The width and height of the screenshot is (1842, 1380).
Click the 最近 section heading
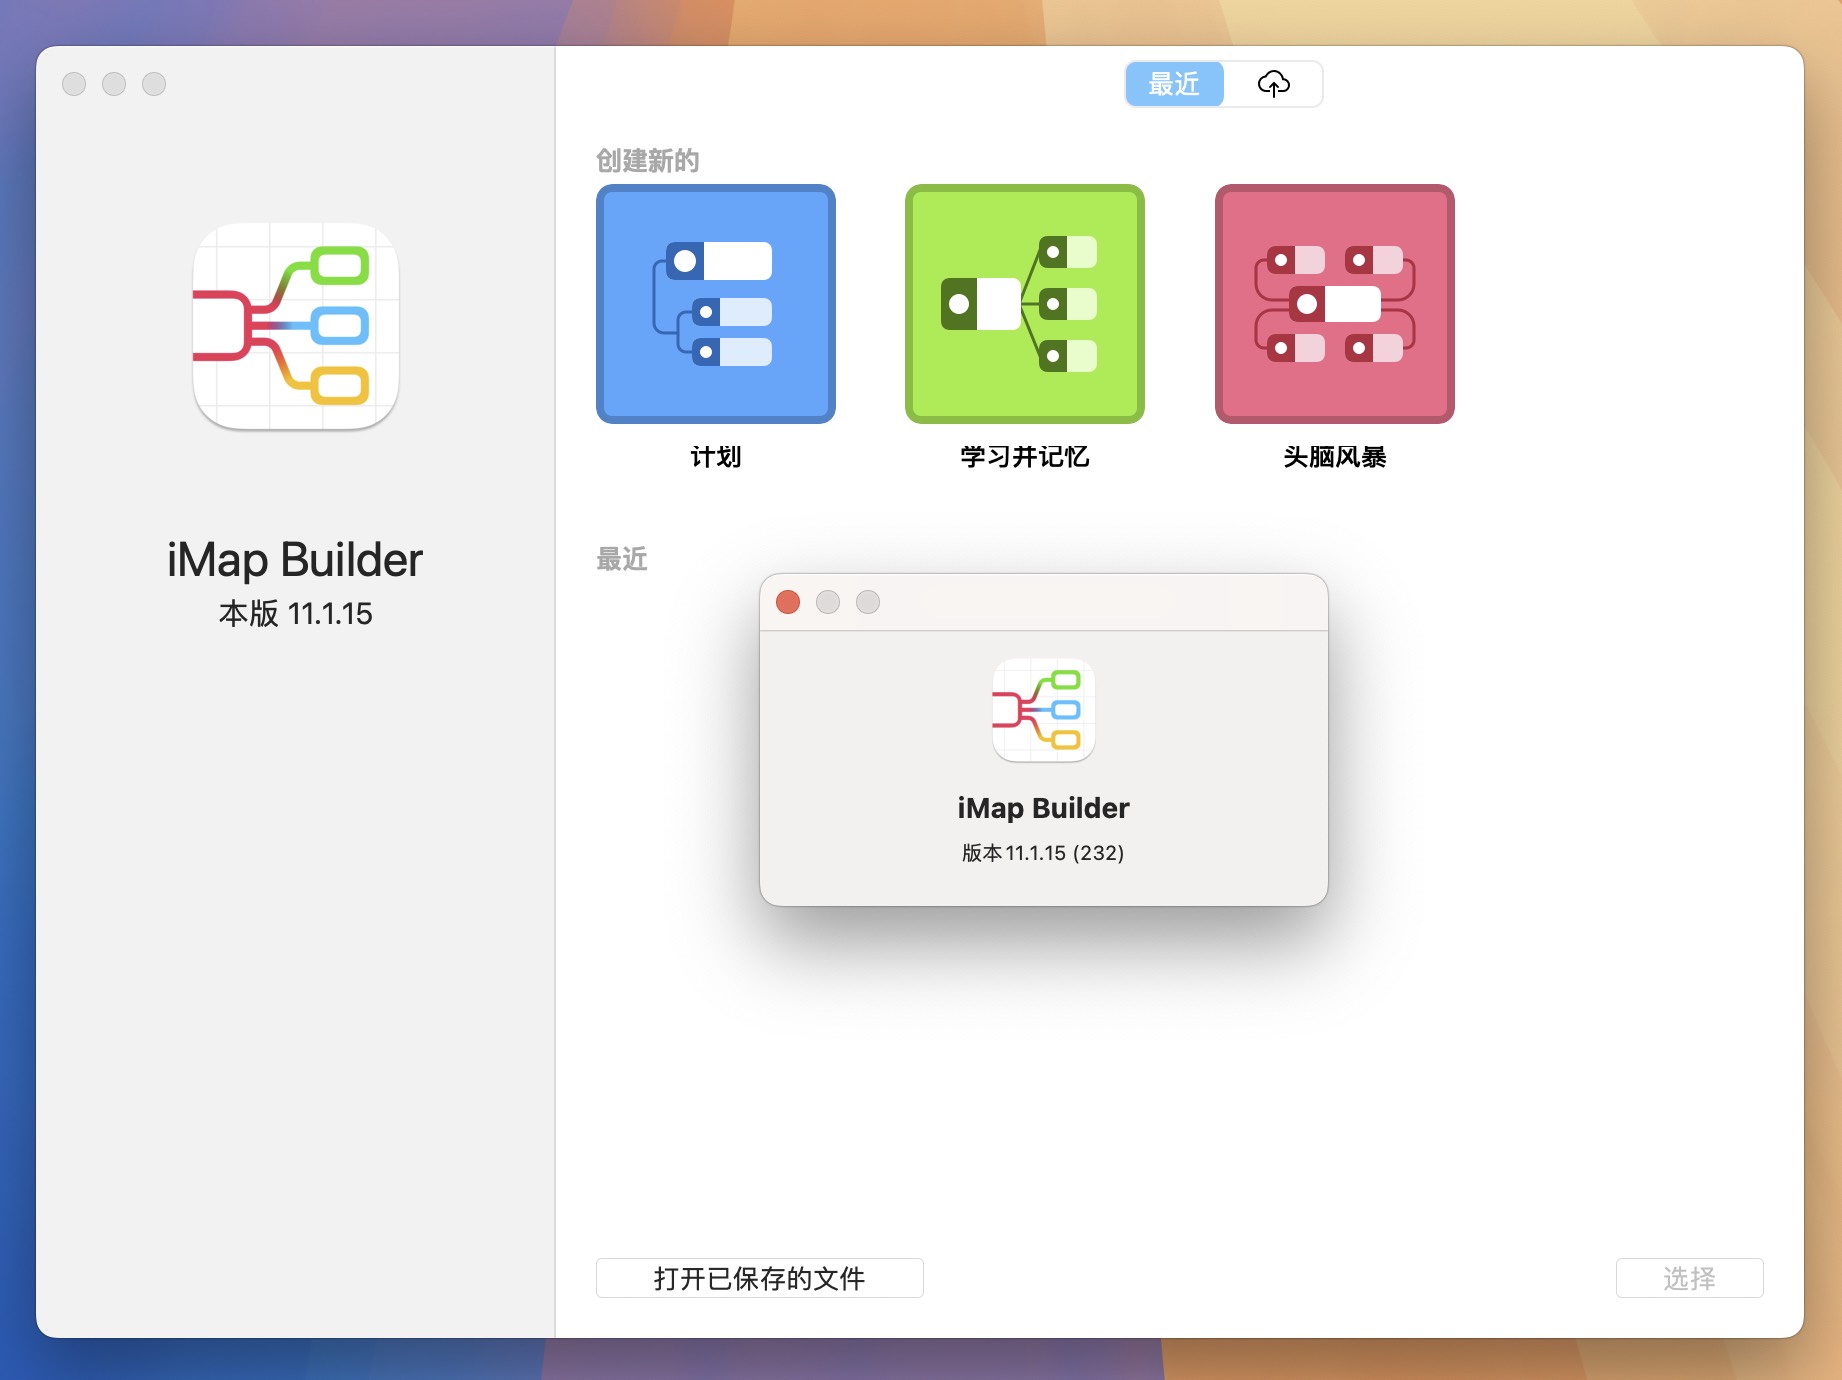(x=622, y=559)
